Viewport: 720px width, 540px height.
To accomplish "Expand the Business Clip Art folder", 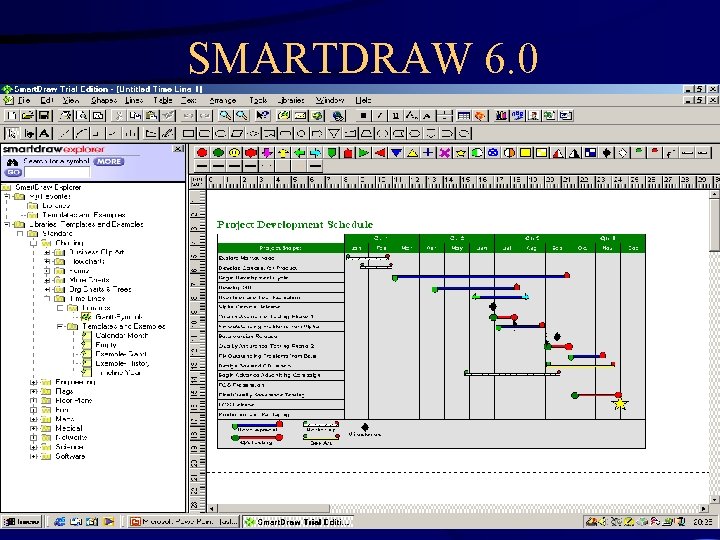I will [x=47, y=253].
